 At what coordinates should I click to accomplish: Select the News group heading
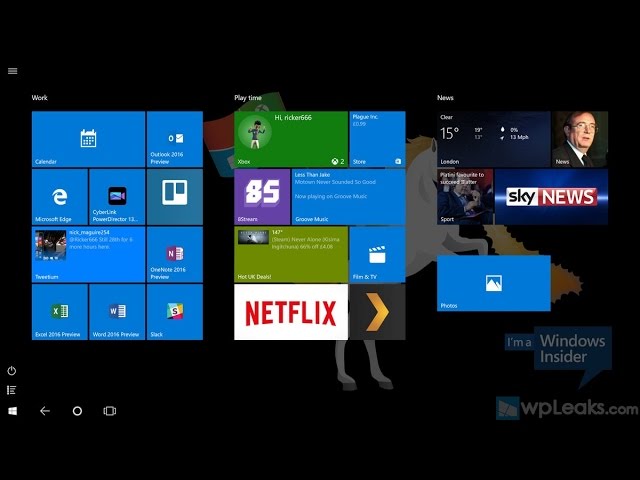[x=445, y=98]
